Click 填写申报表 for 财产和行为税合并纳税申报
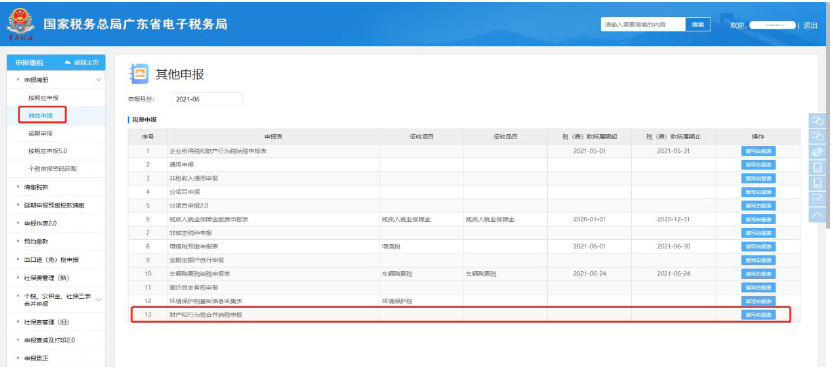 pyautogui.click(x=758, y=315)
